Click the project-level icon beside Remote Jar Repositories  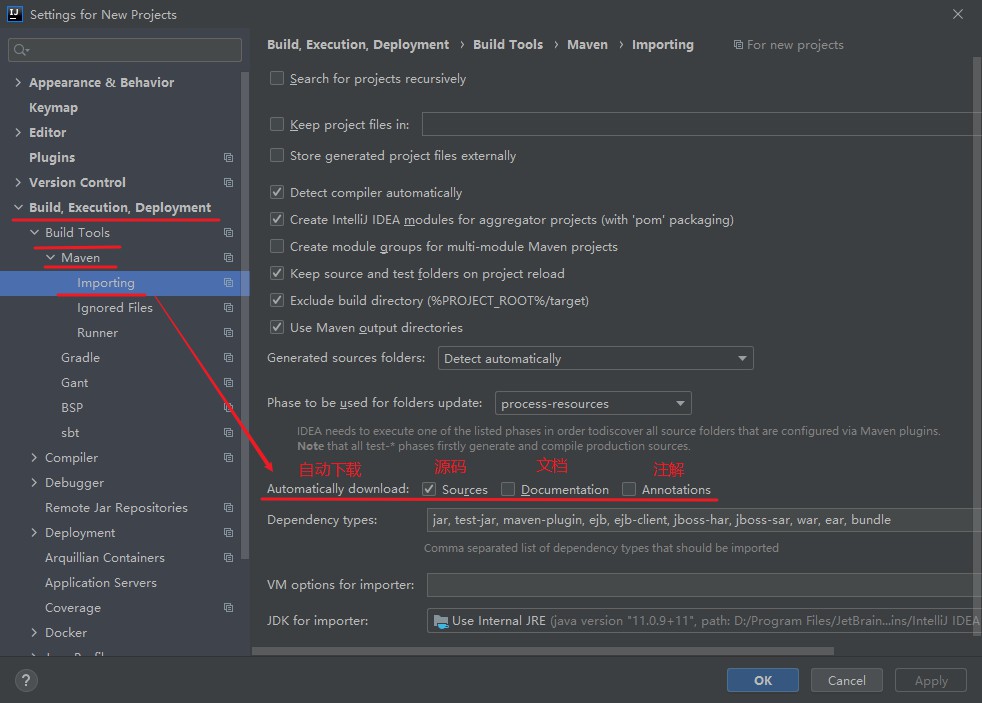pyautogui.click(x=229, y=508)
